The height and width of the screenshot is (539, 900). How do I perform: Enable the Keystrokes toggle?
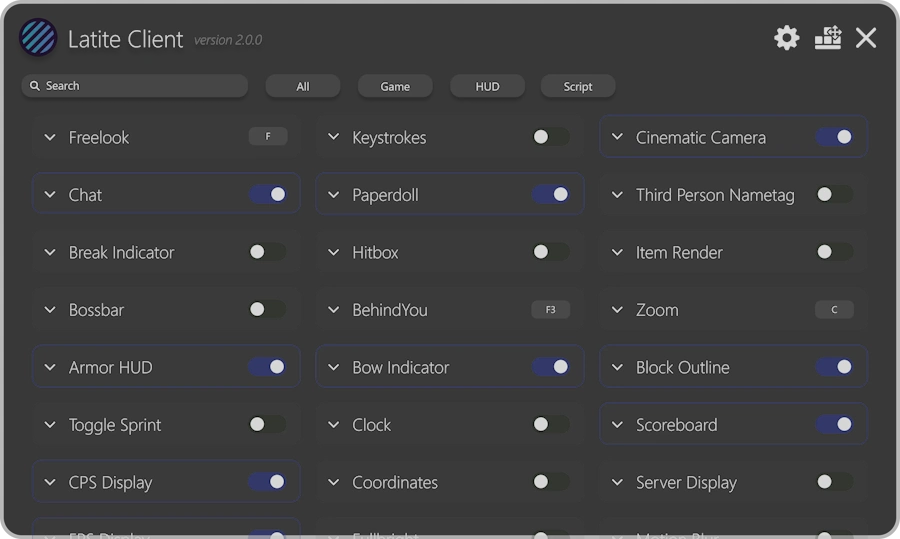(550, 137)
